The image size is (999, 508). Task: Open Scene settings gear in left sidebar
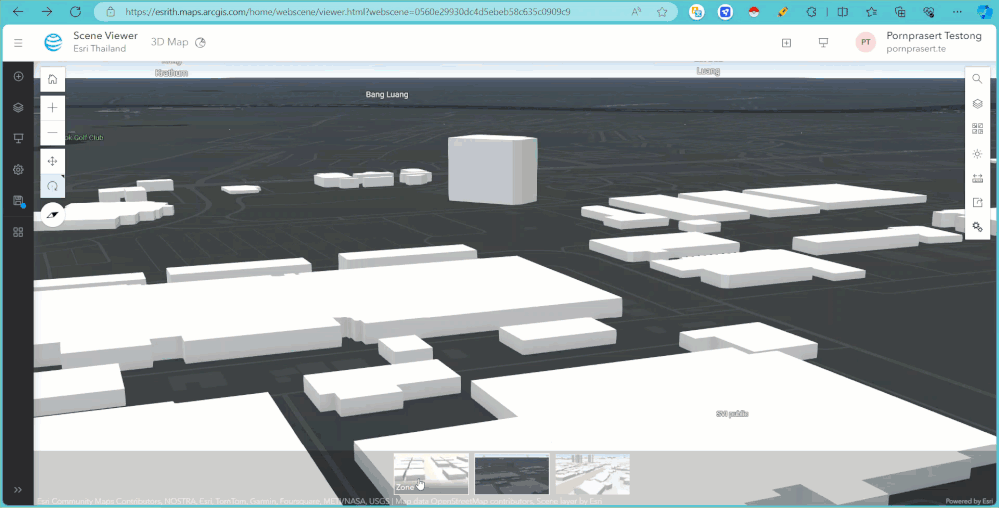[18, 170]
